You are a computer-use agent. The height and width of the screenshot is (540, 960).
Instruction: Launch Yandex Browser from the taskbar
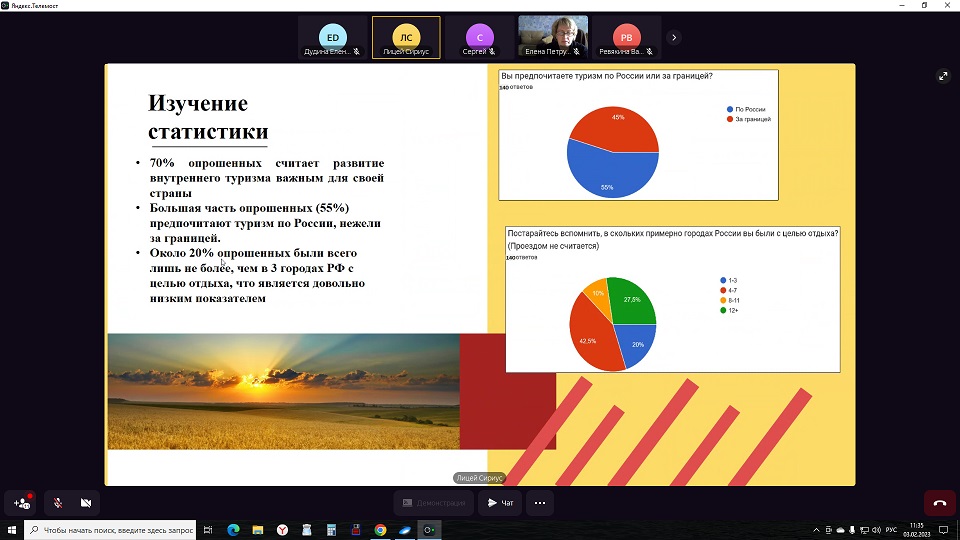click(x=283, y=530)
